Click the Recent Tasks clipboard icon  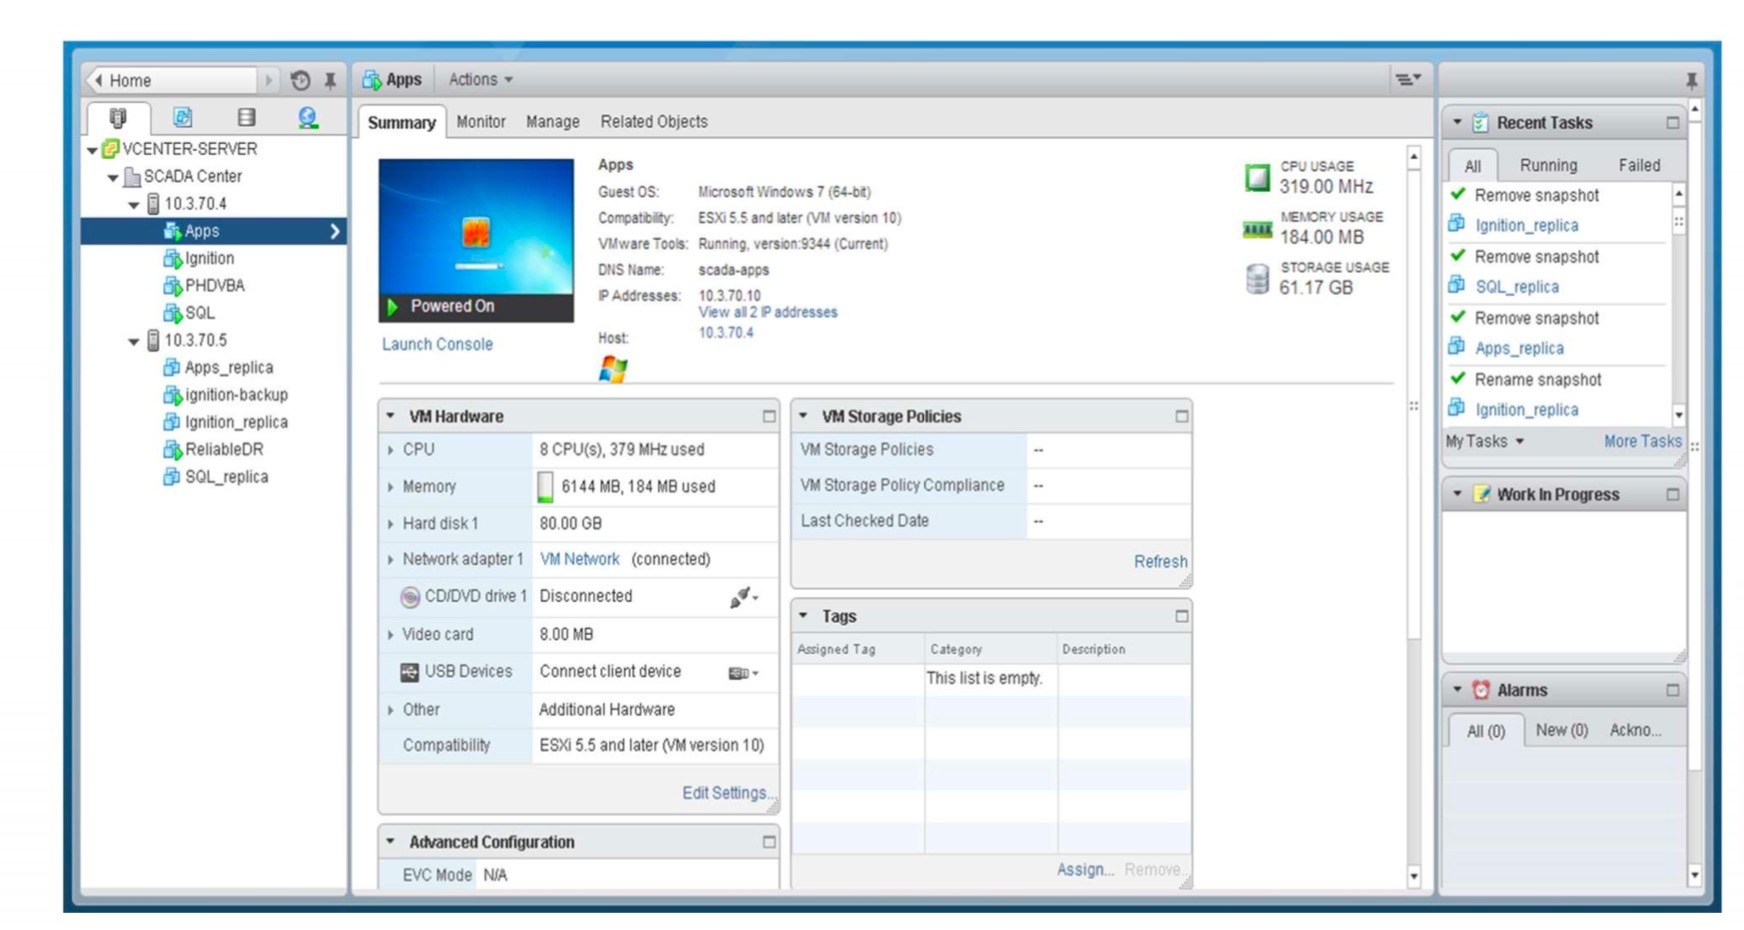point(1481,122)
